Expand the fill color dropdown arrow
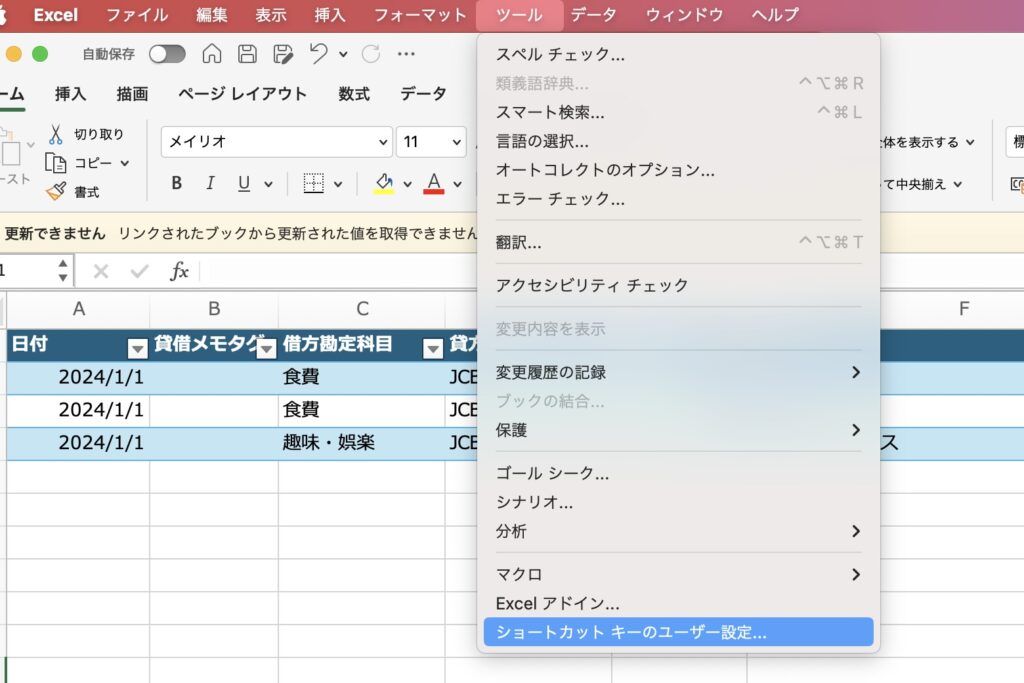Viewport: 1024px width, 683px height. 408,184
